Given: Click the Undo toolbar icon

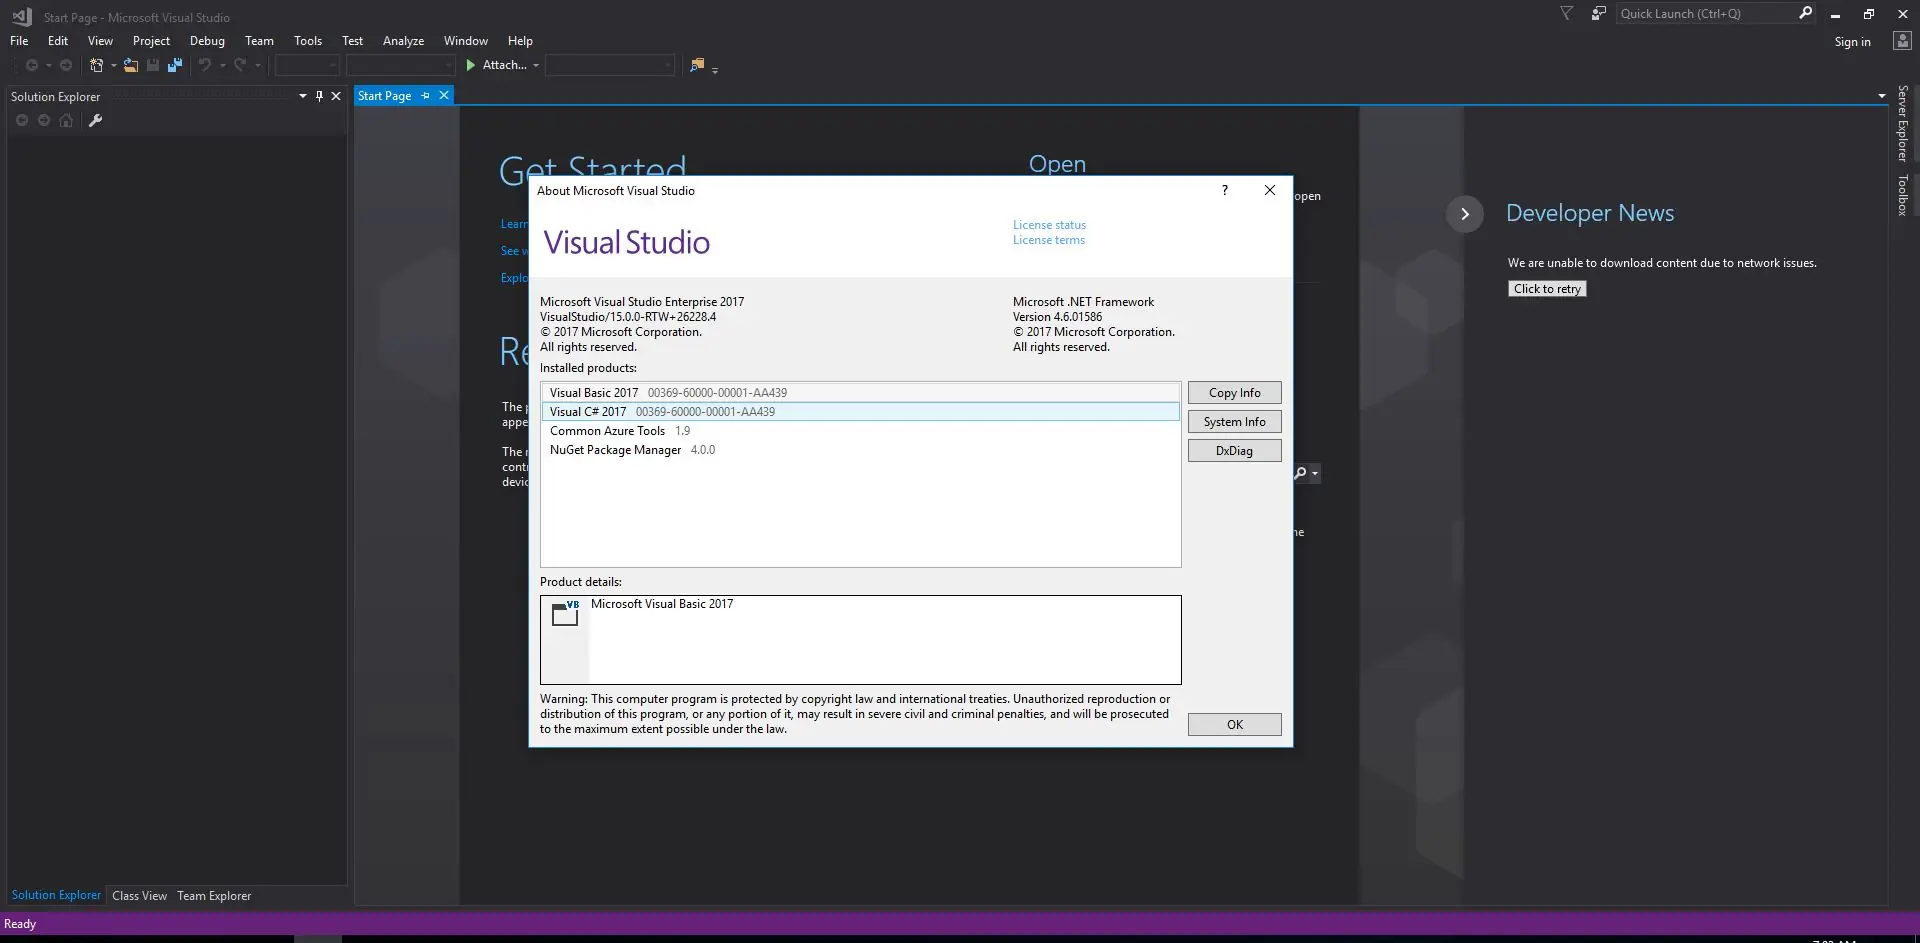Looking at the screenshot, I should (x=205, y=65).
